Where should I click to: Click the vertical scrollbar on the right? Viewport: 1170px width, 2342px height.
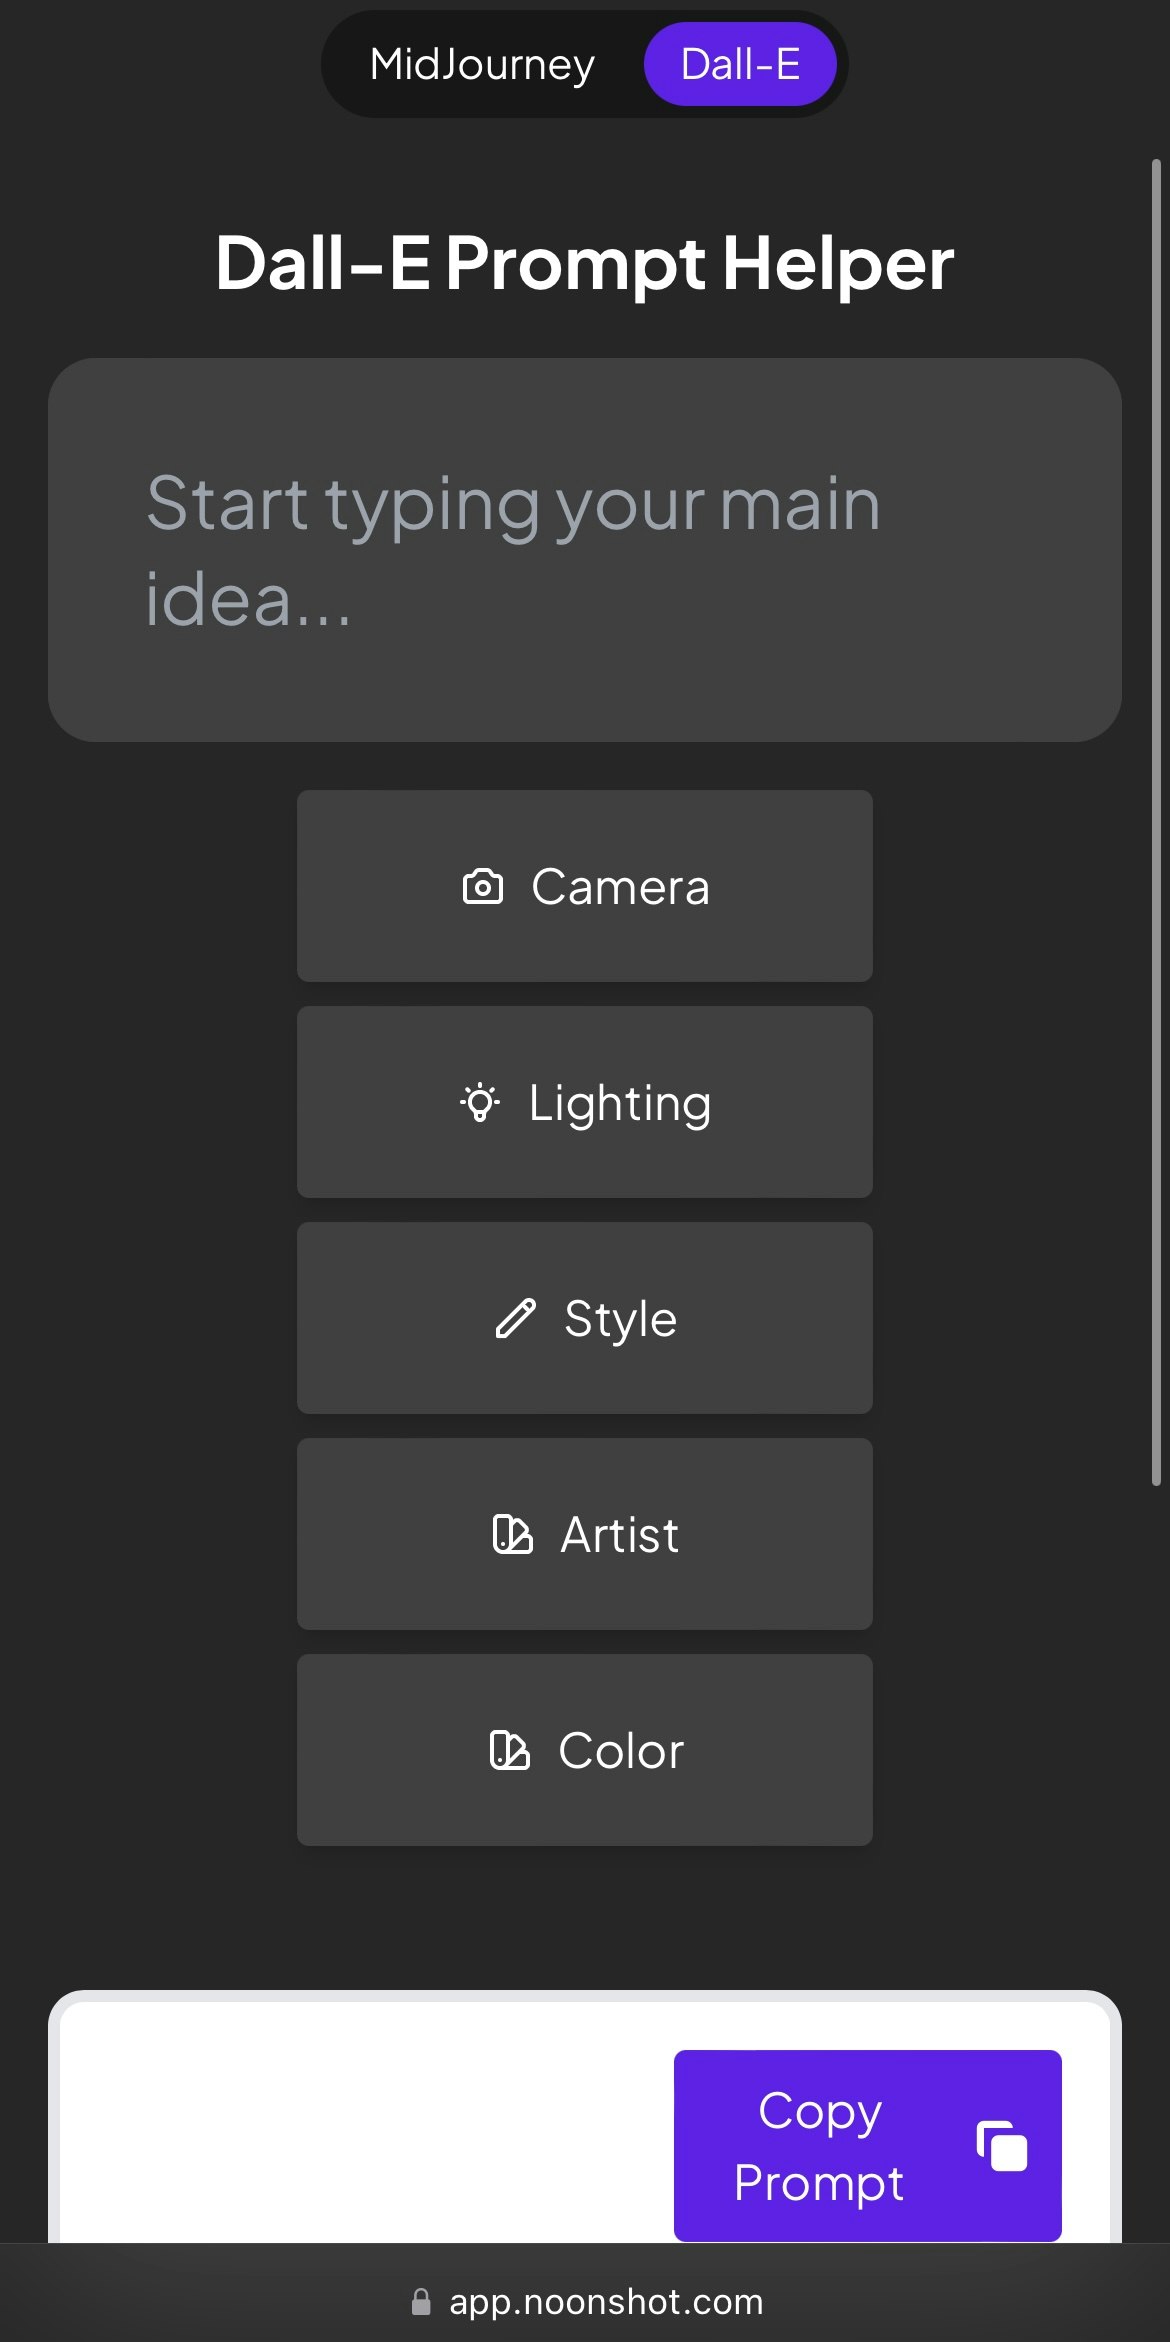1156,822
